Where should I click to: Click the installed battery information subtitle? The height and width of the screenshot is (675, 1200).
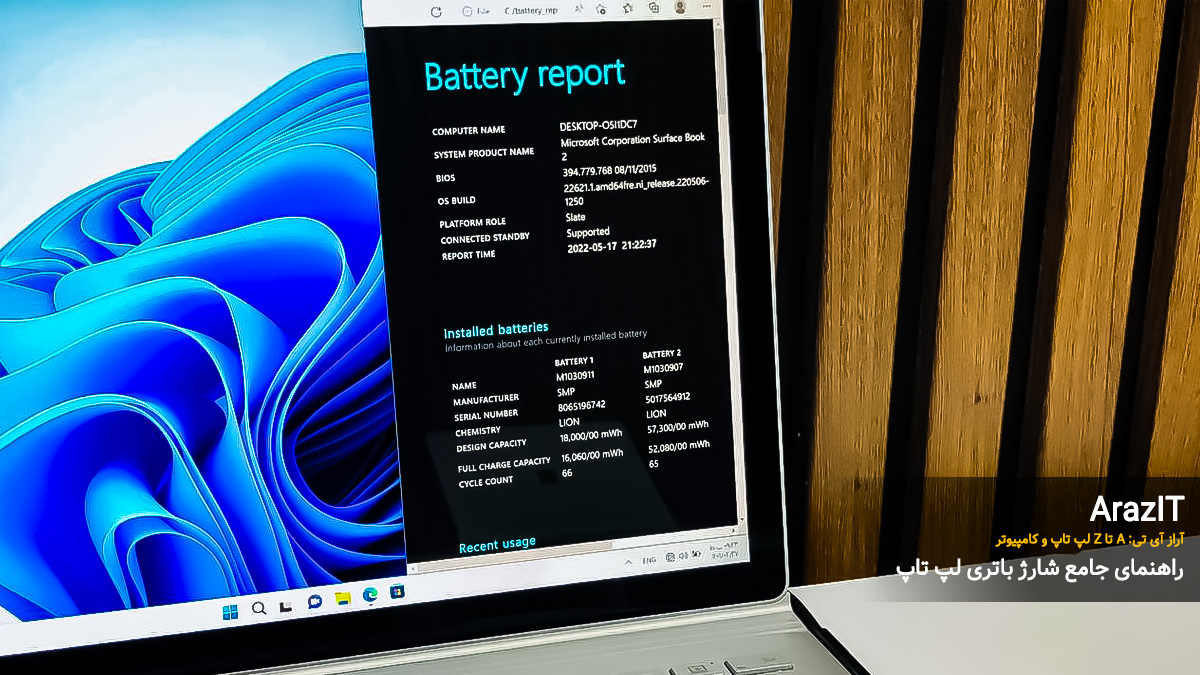[x=546, y=341]
